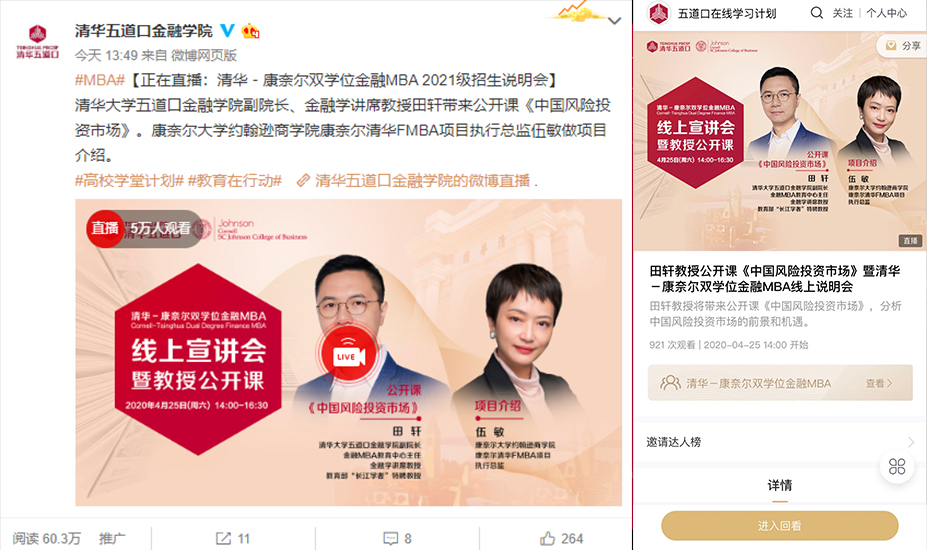Viewport: 927px width, 550px height.
Task: Open 清华-康奈尔双学位金融MBA 查看 chevron
Action: pyautogui.click(x=879, y=383)
